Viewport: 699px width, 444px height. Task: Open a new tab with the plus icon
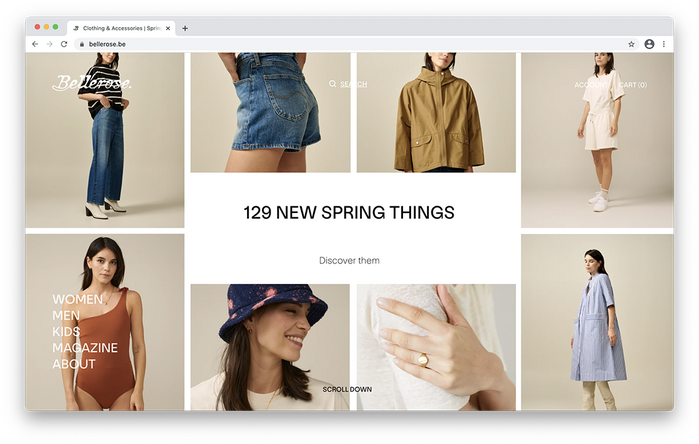pyautogui.click(x=185, y=28)
